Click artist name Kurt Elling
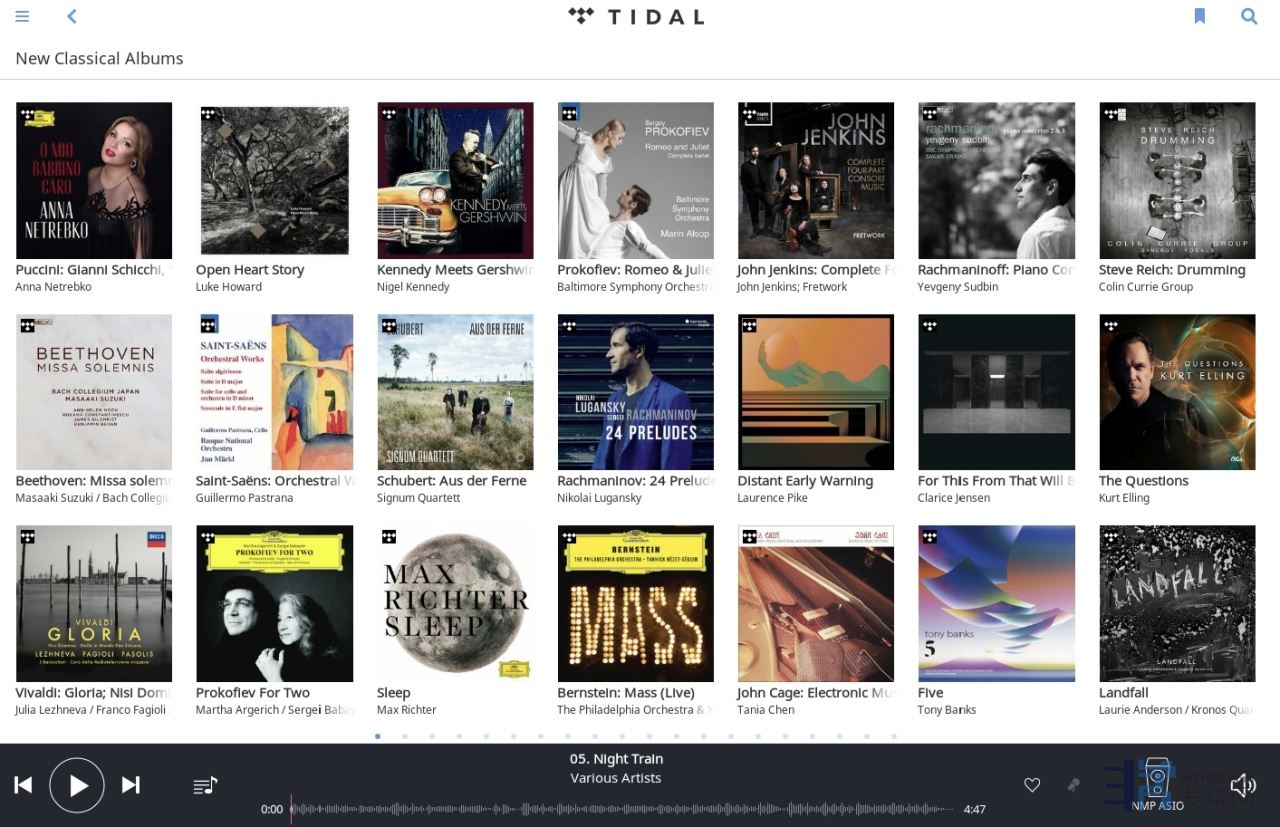The image size is (1280, 827). pyautogui.click(x=1124, y=498)
